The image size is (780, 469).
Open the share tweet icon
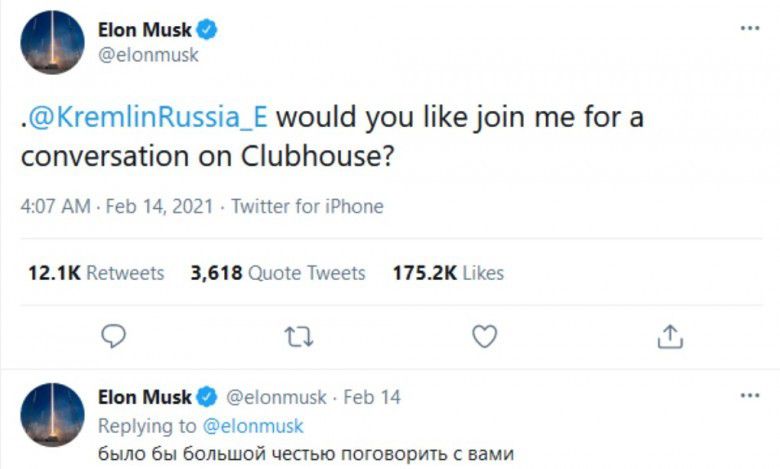[x=669, y=337]
